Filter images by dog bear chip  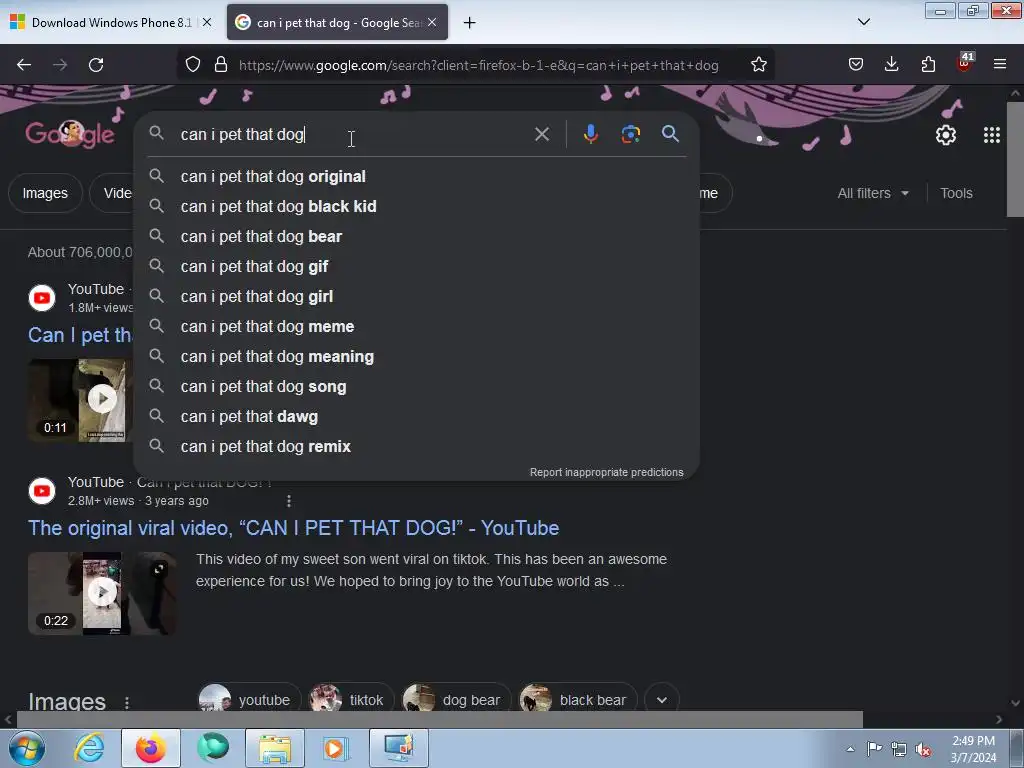tap(456, 699)
